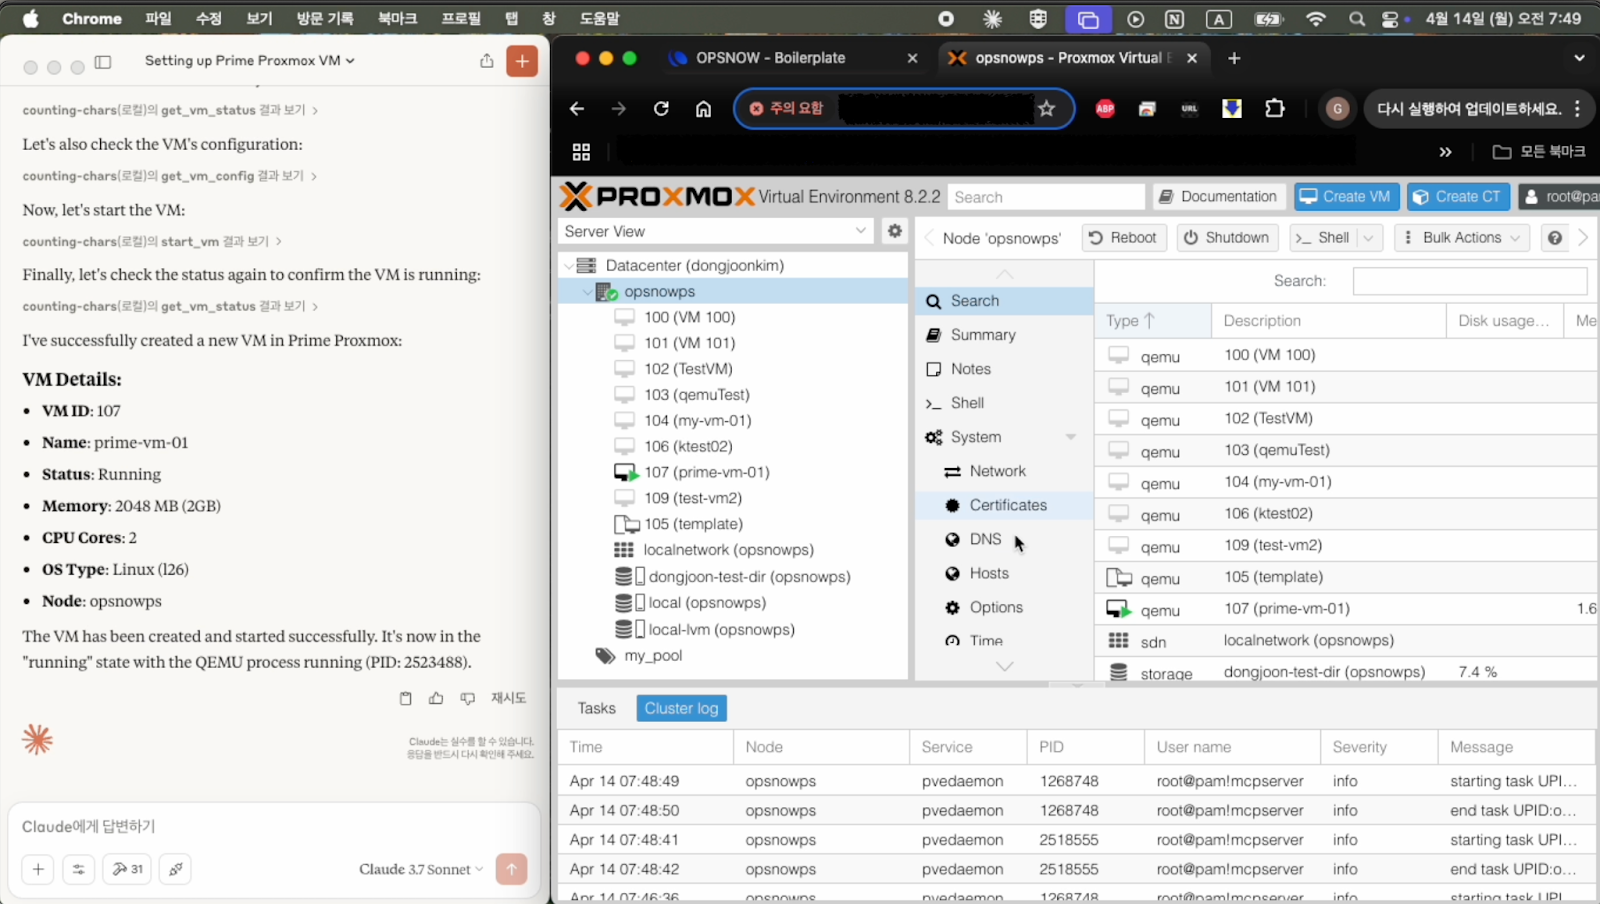
Task: Open the Proxmox help question icon
Action: pos(1554,238)
